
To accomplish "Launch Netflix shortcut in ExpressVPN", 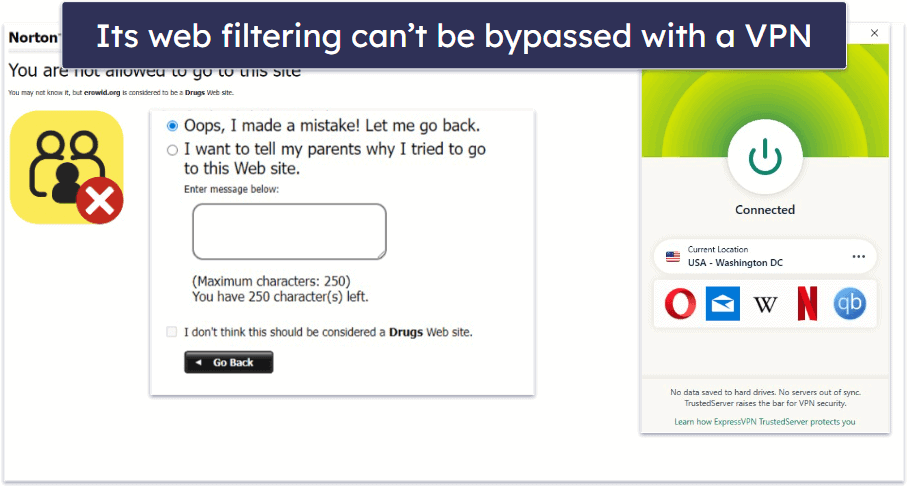I will 808,304.
